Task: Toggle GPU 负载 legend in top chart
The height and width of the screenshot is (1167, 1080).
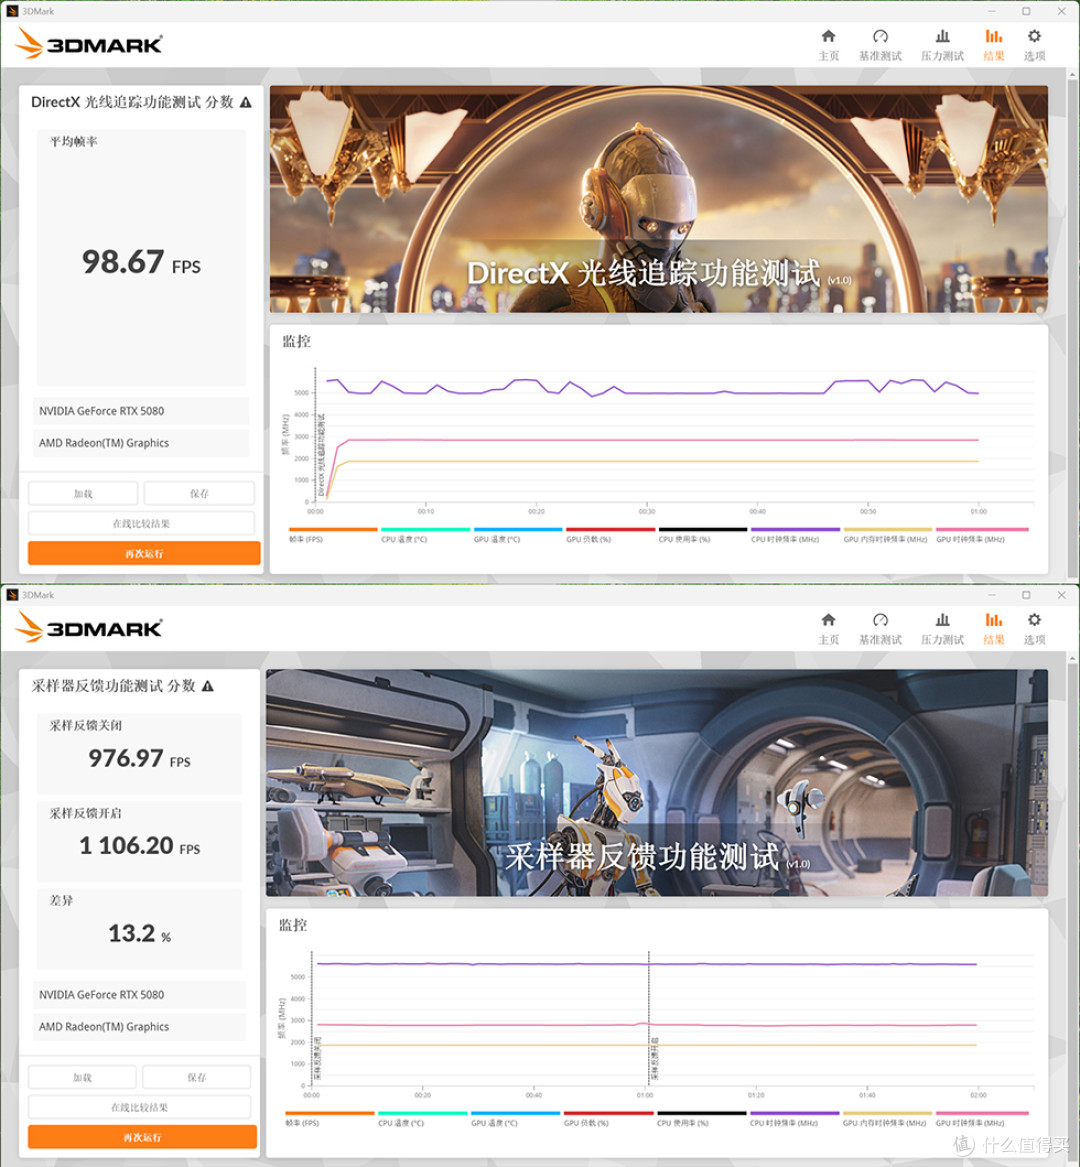Action: 610,535
